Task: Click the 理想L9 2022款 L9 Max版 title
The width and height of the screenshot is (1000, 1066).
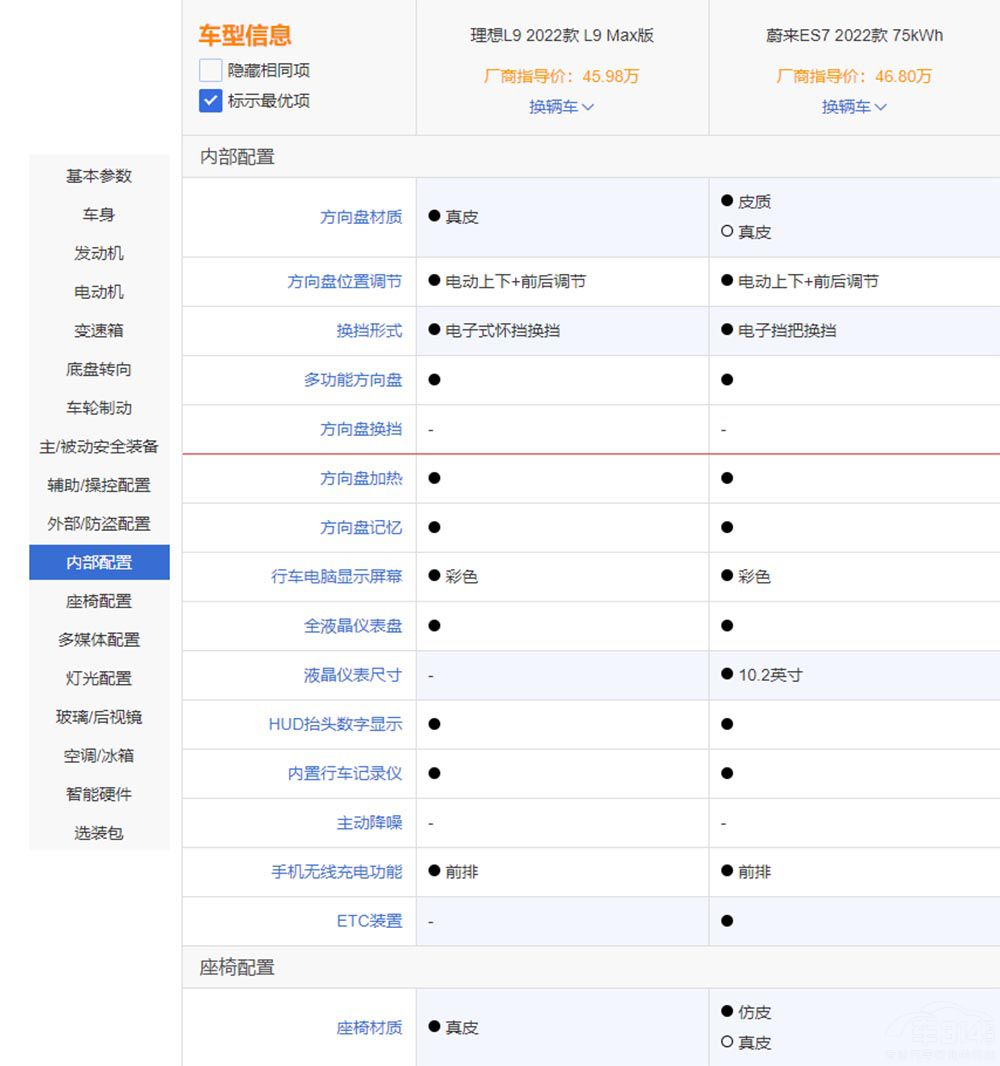Action: click(x=562, y=35)
